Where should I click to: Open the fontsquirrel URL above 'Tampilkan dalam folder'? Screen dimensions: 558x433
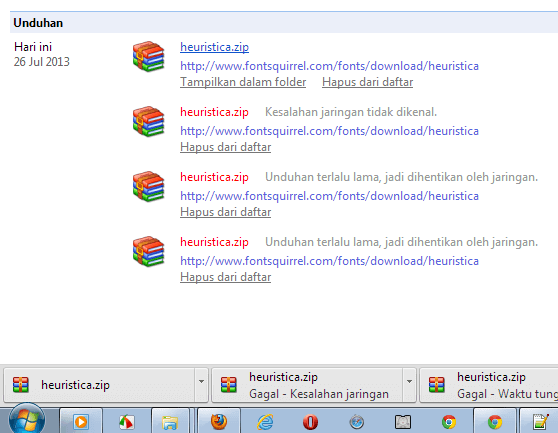pos(329,66)
